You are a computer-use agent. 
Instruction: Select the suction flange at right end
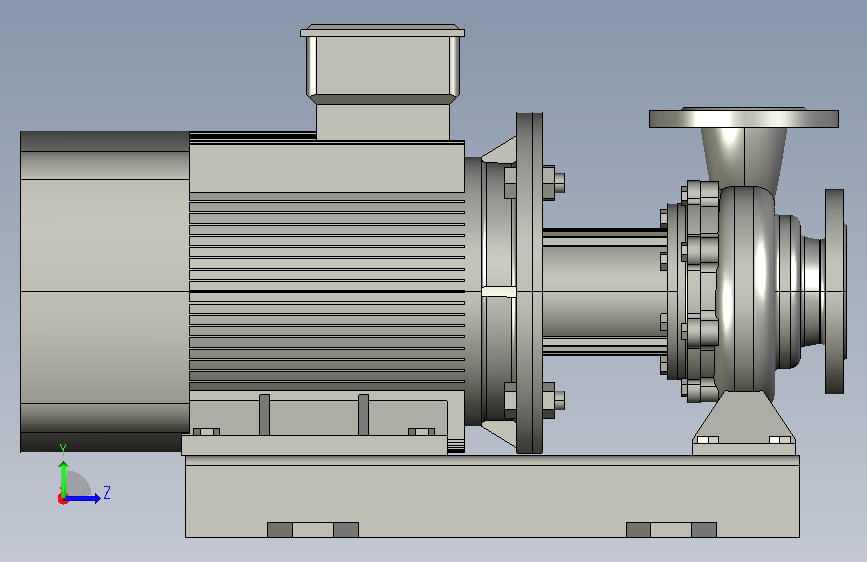835,292
